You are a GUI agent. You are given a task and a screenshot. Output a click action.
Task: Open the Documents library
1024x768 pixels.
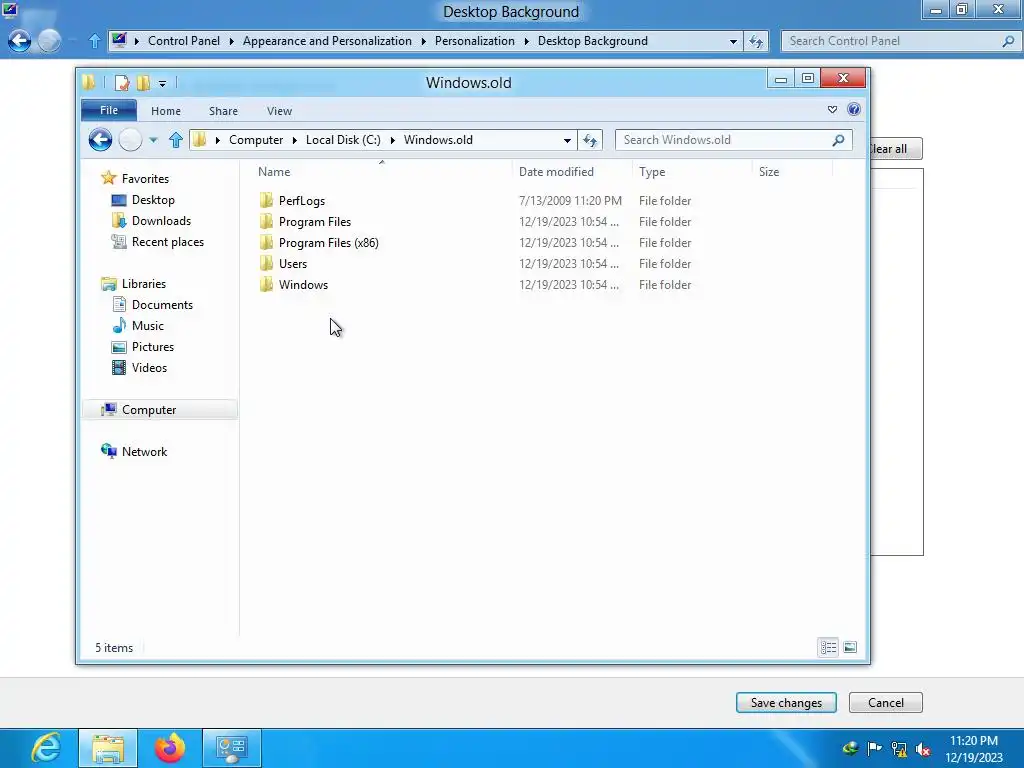click(x=162, y=304)
